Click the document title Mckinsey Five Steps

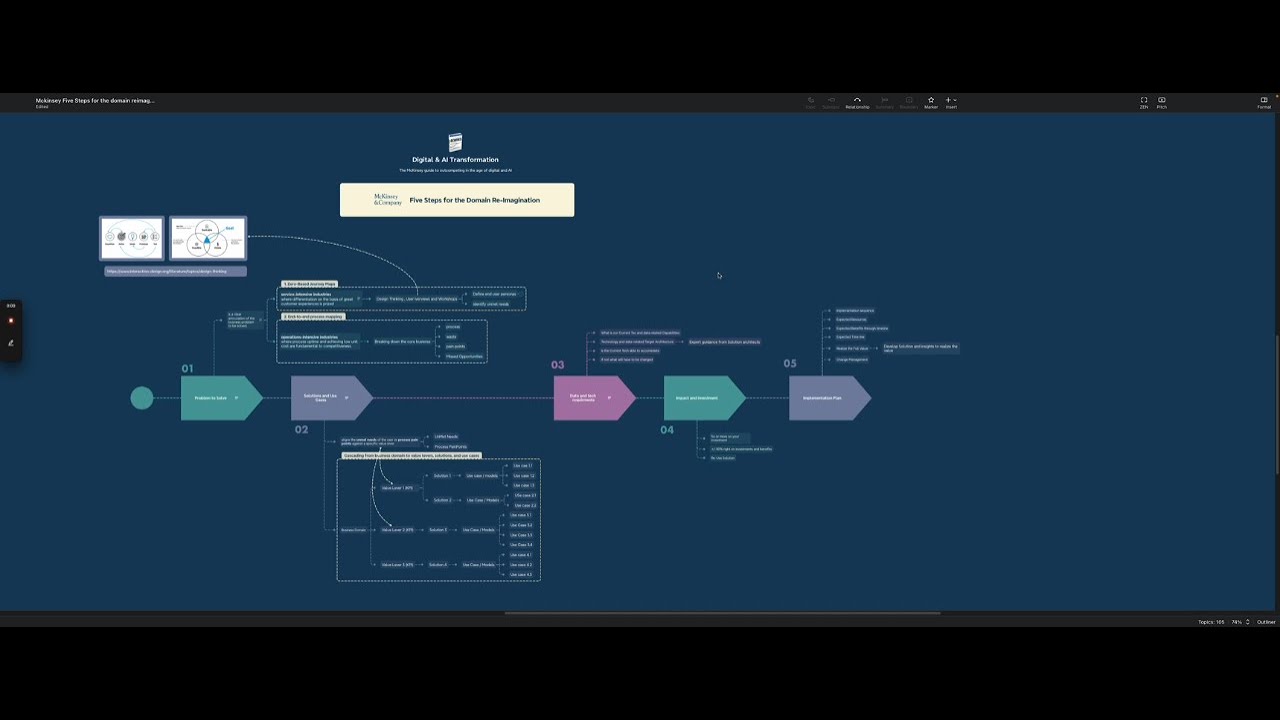tap(95, 100)
